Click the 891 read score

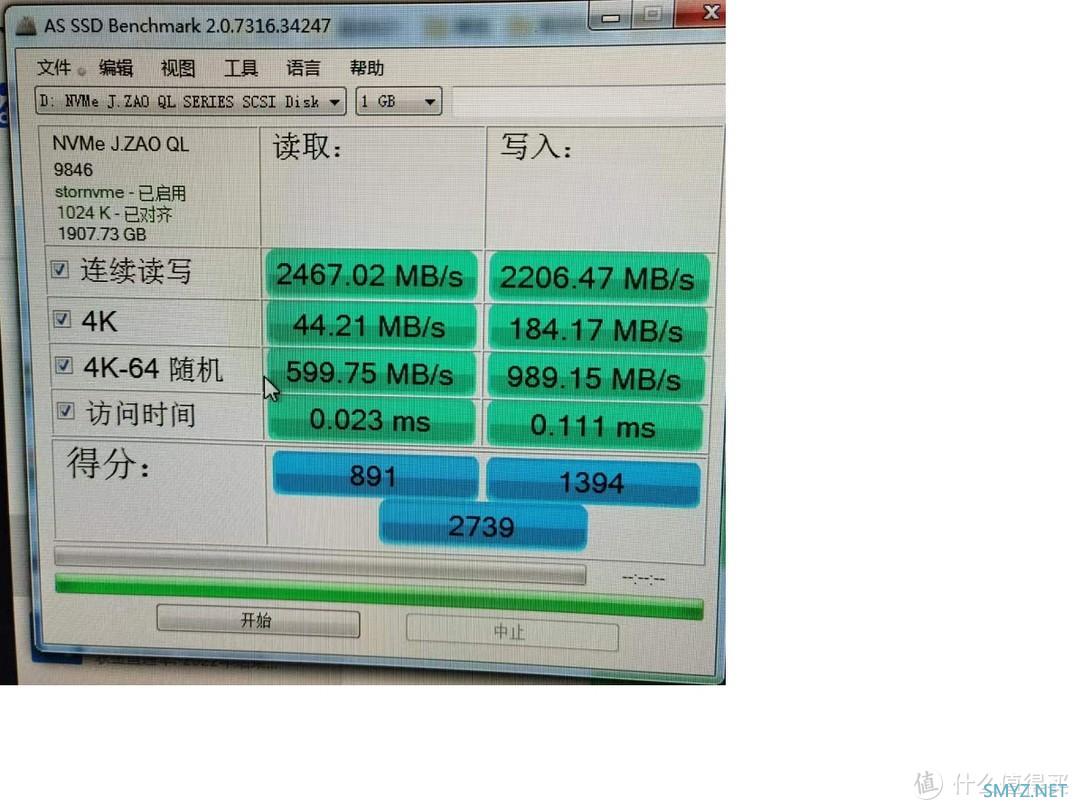pyautogui.click(x=375, y=475)
